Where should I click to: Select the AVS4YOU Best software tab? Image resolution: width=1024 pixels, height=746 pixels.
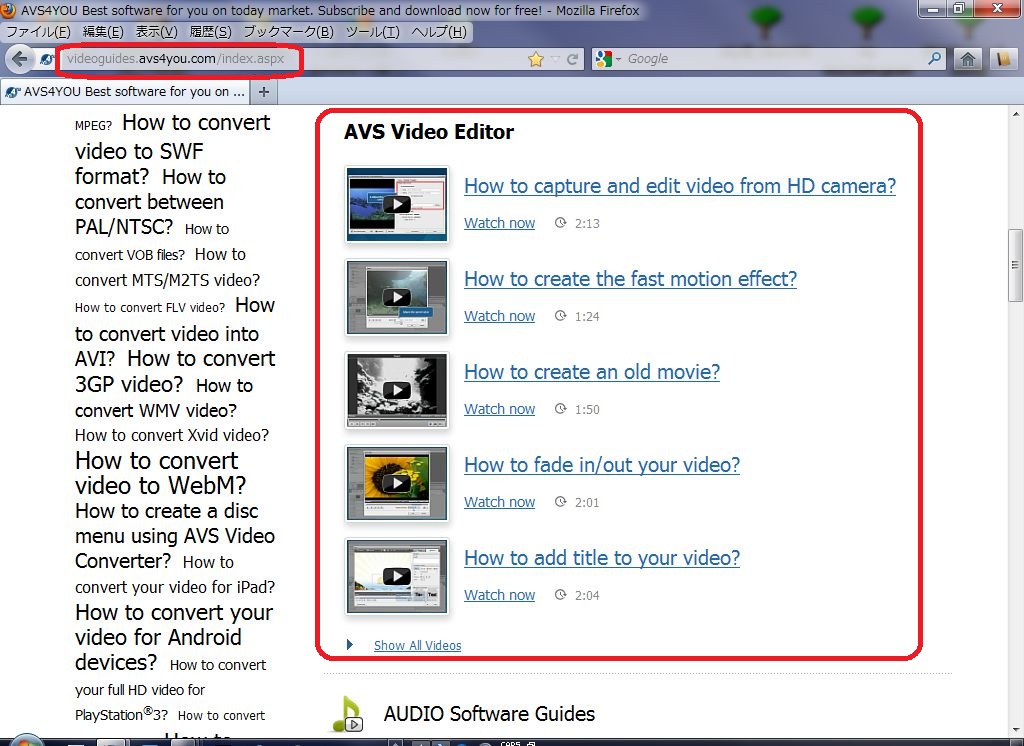pyautogui.click(x=125, y=92)
